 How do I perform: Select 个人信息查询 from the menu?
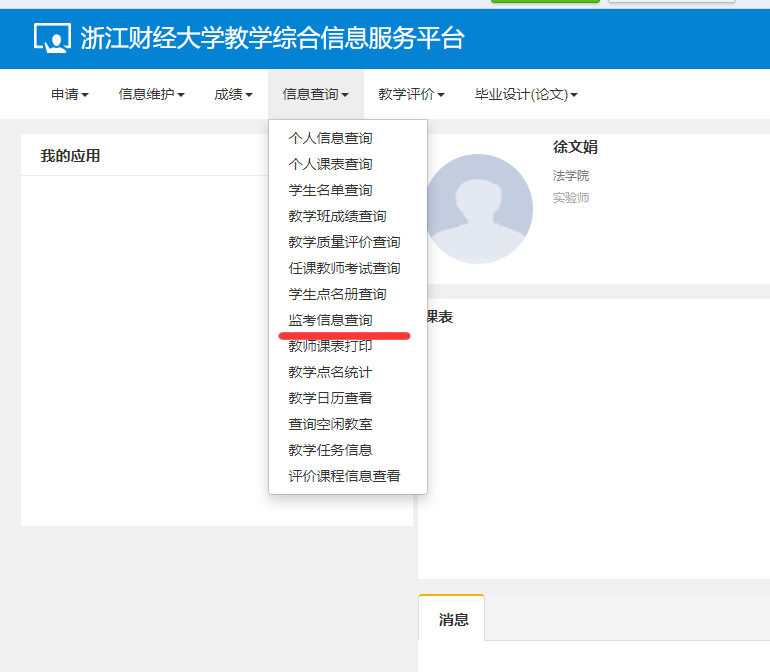(330, 138)
